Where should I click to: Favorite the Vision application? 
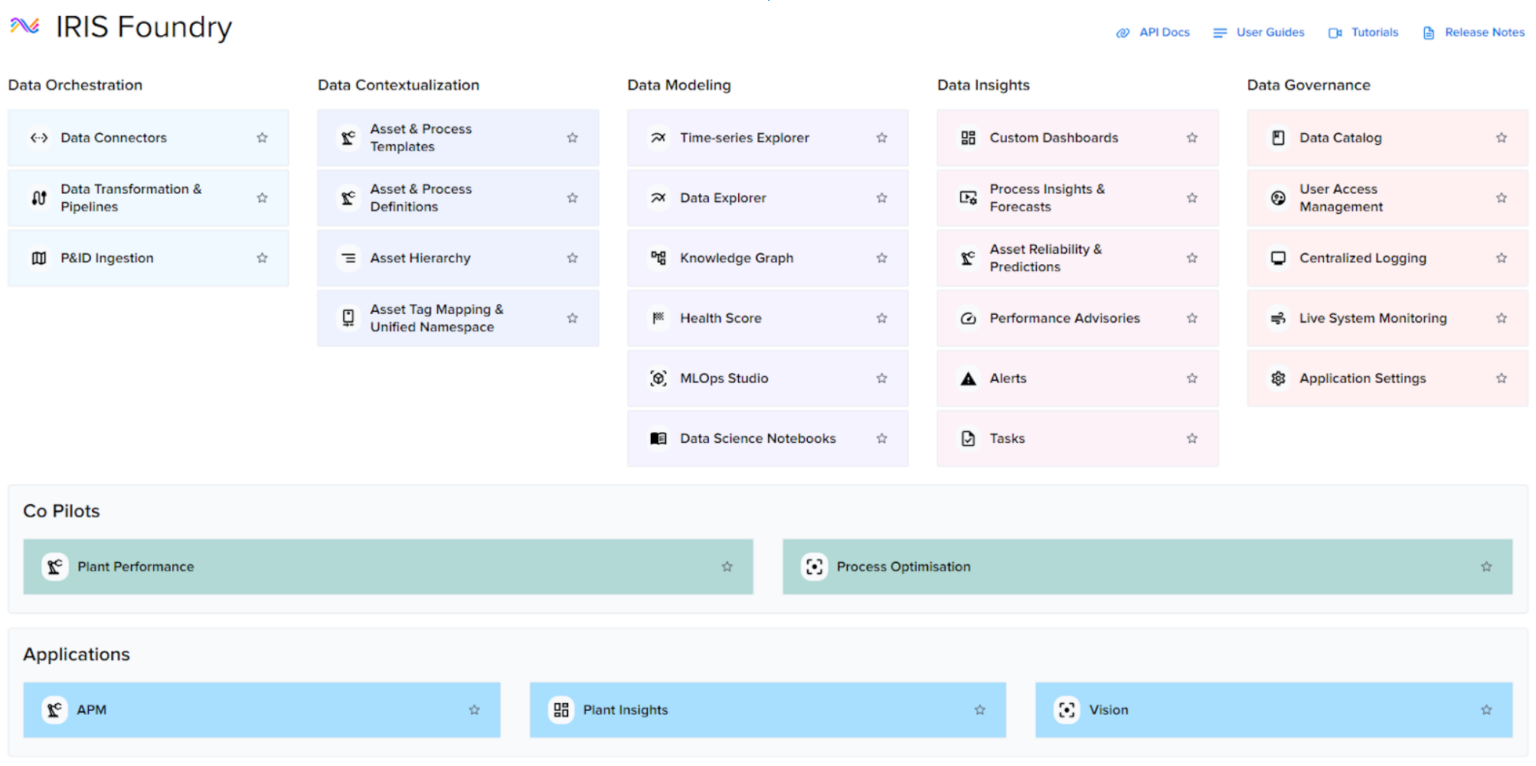pos(1485,710)
